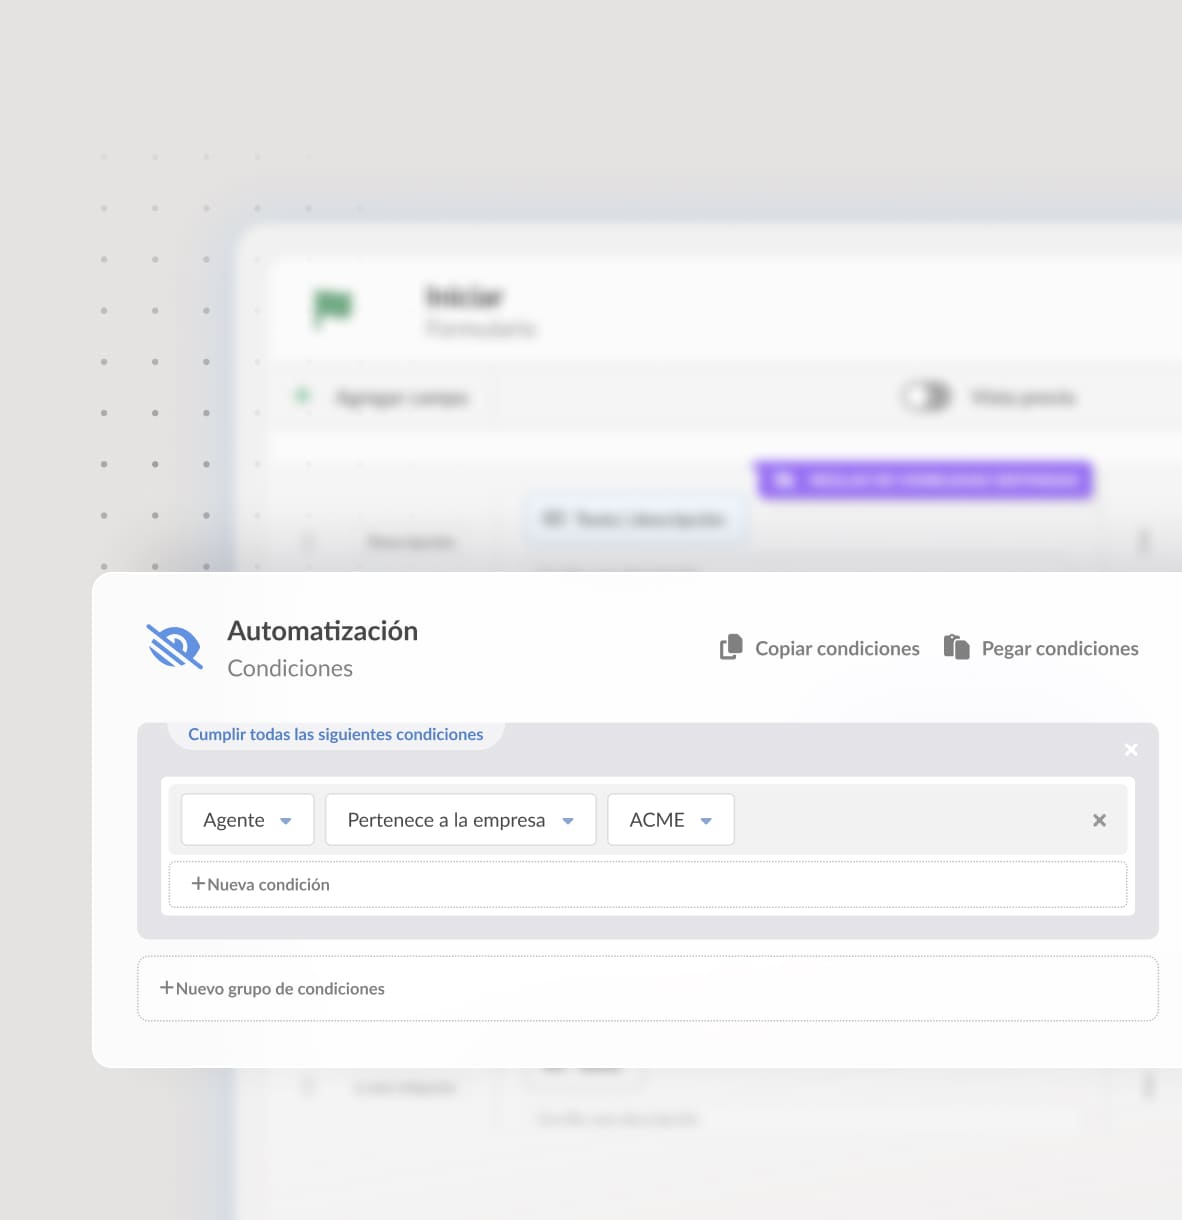
Task: Click the plus icon for Nueva condición
Action: coord(198,884)
